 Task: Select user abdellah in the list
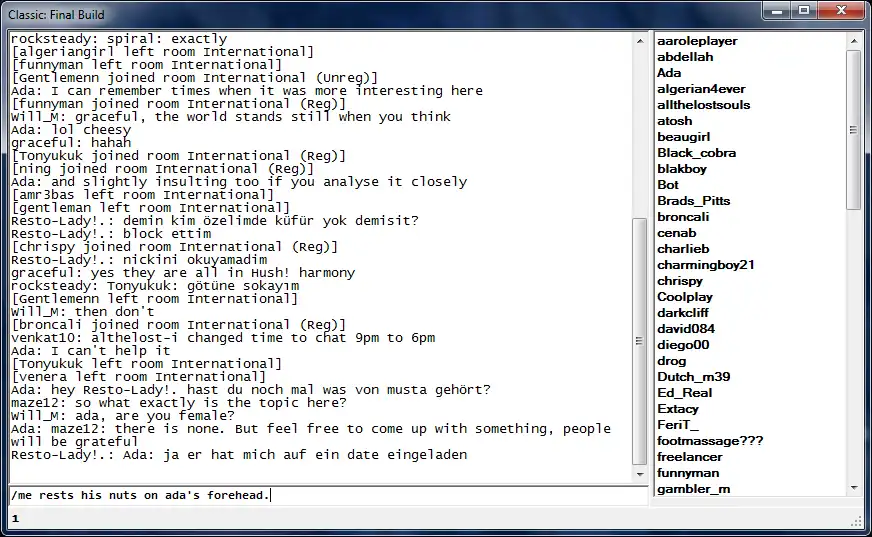point(685,57)
